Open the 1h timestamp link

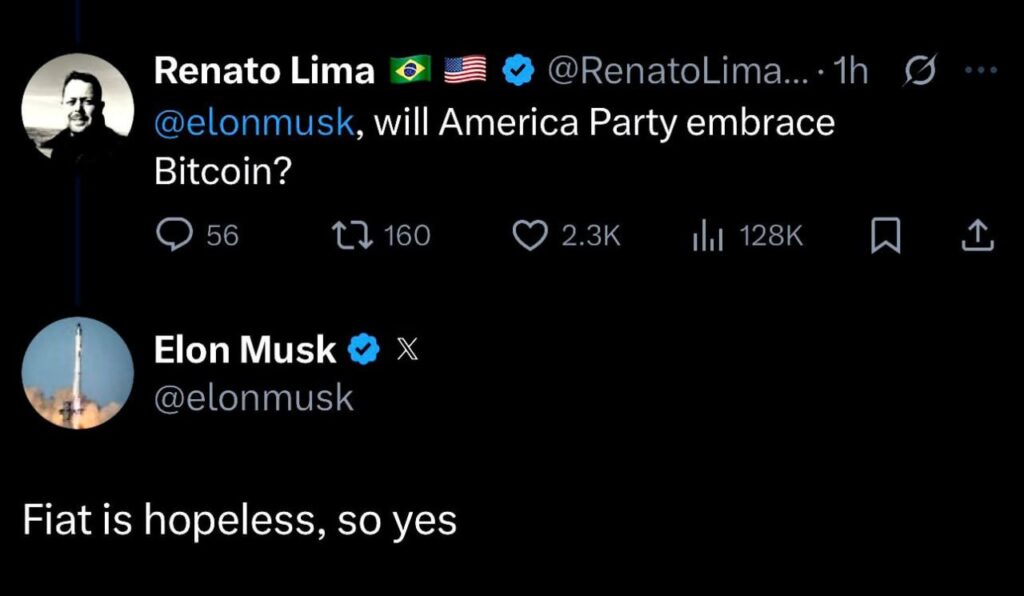point(850,70)
